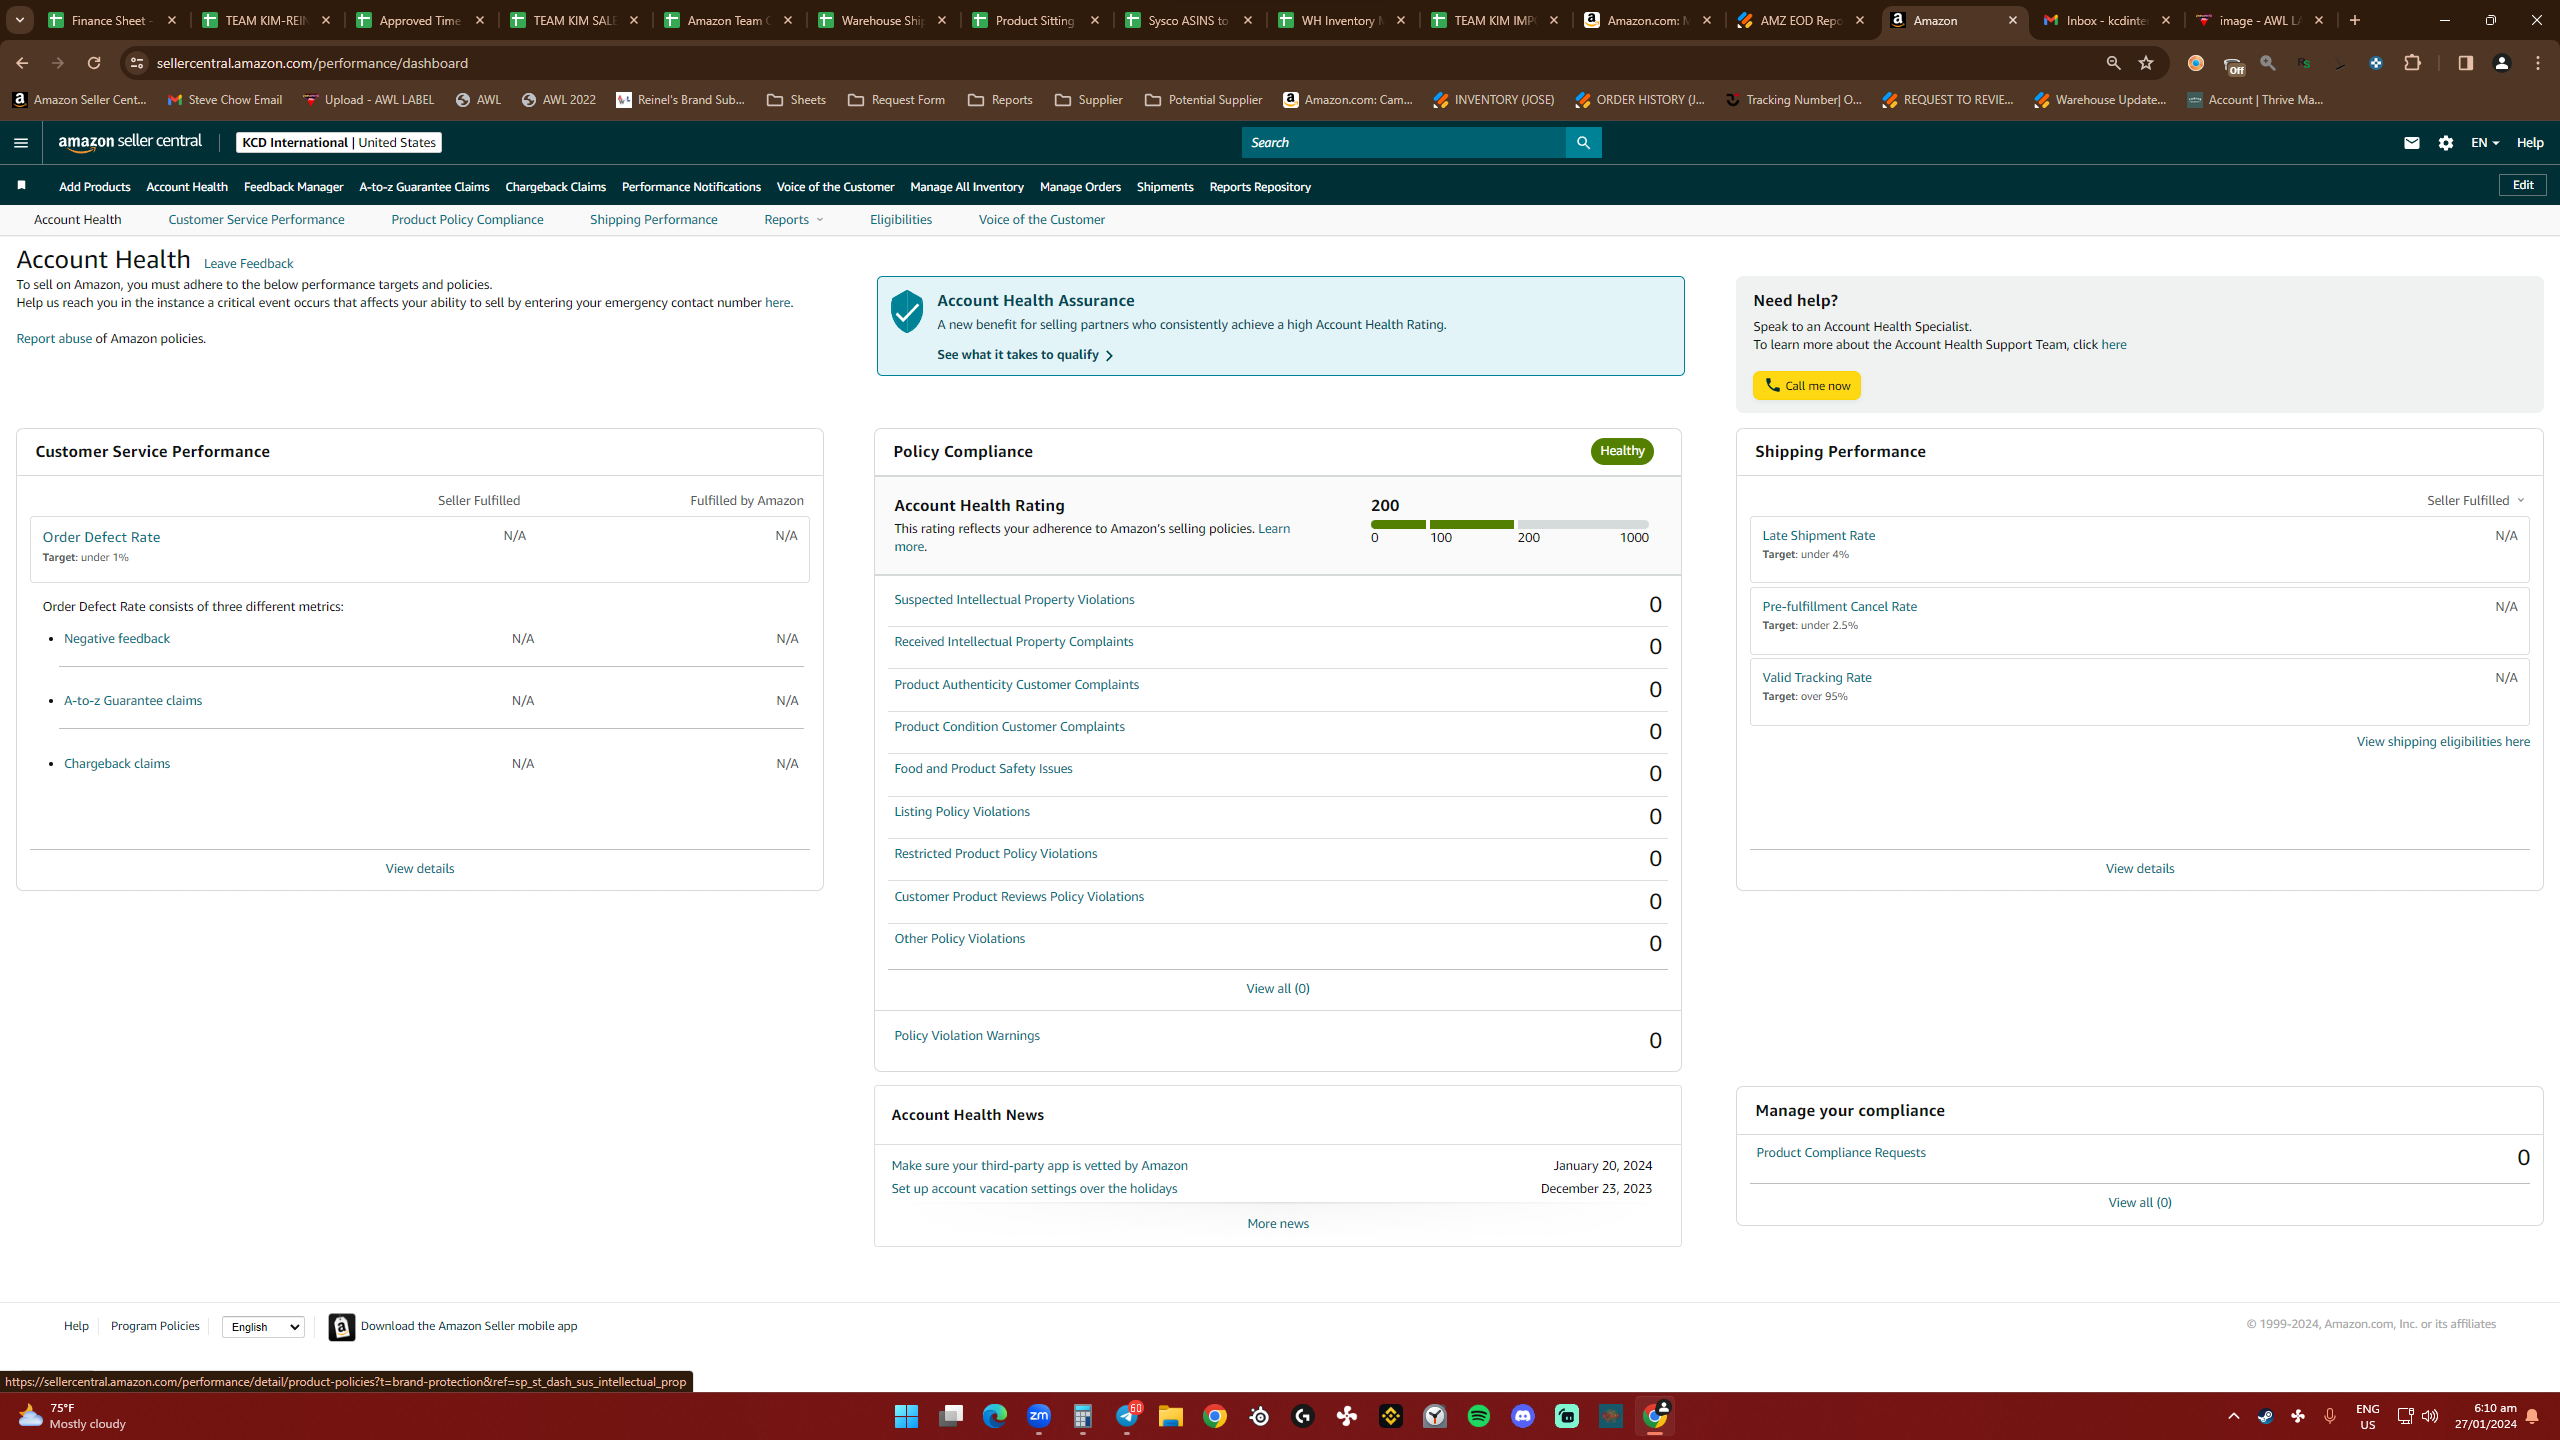Image resolution: width=2560 pixels, height=1440 pixels.
Task: Open Spotify from the taskbar
Action: pyautogui.click(x=1479, y=1416)
